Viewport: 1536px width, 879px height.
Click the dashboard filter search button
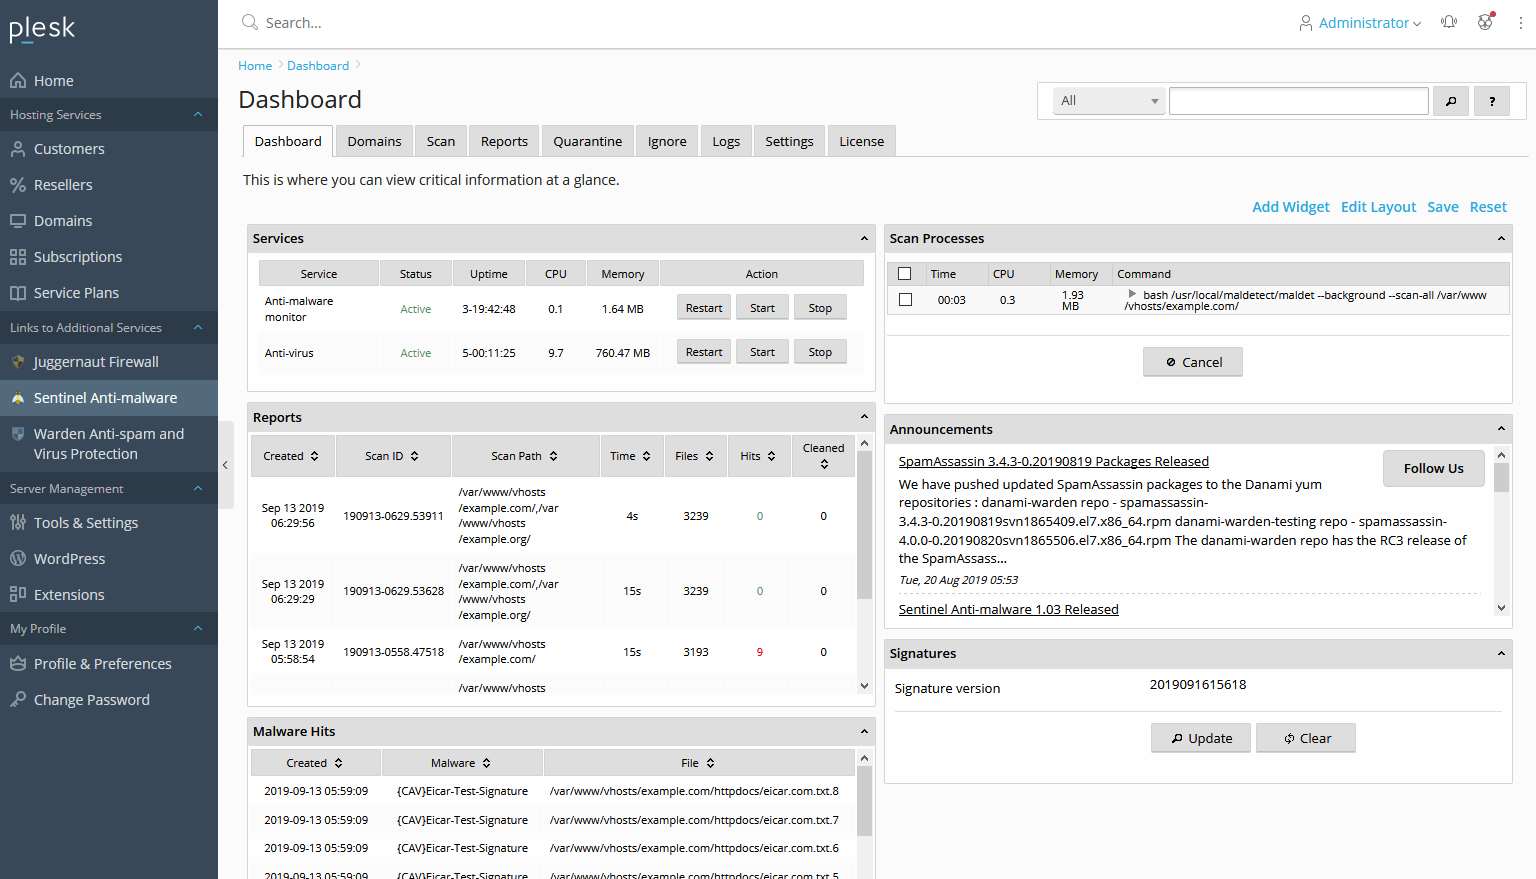(x=1451, y=101)
